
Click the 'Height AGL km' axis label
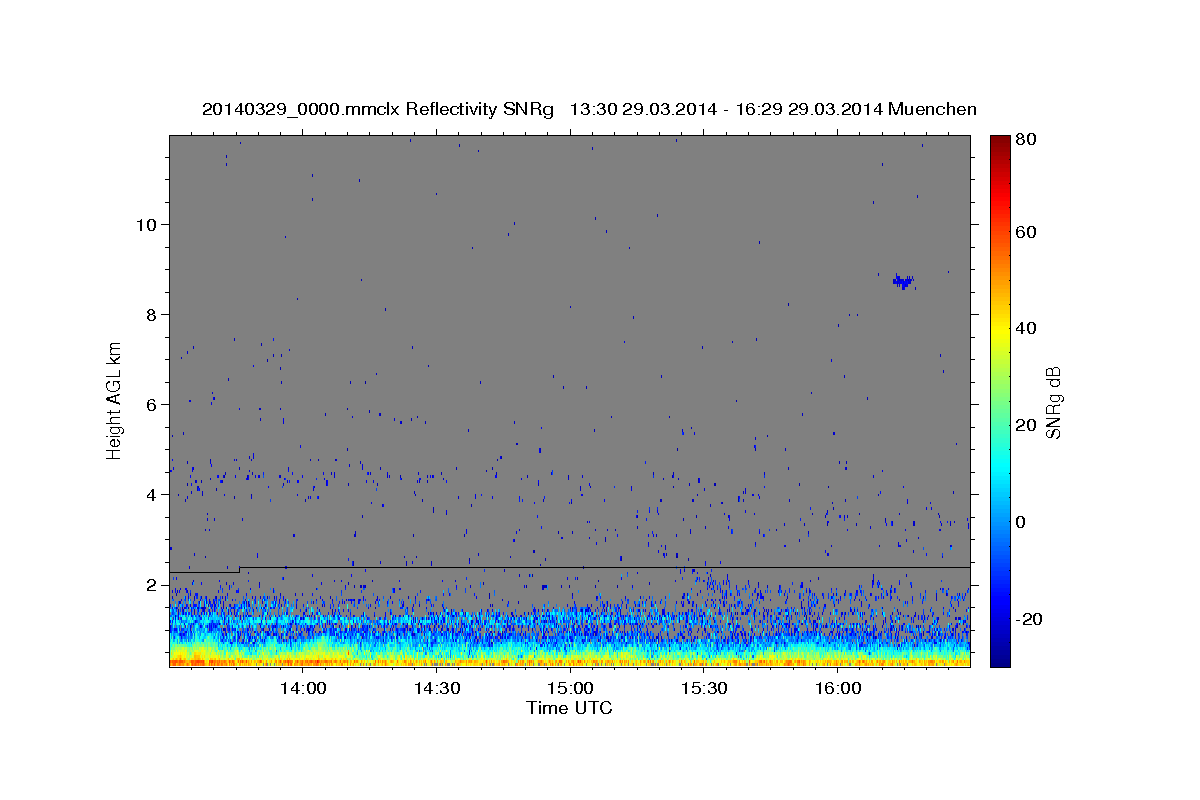point(115,402)
